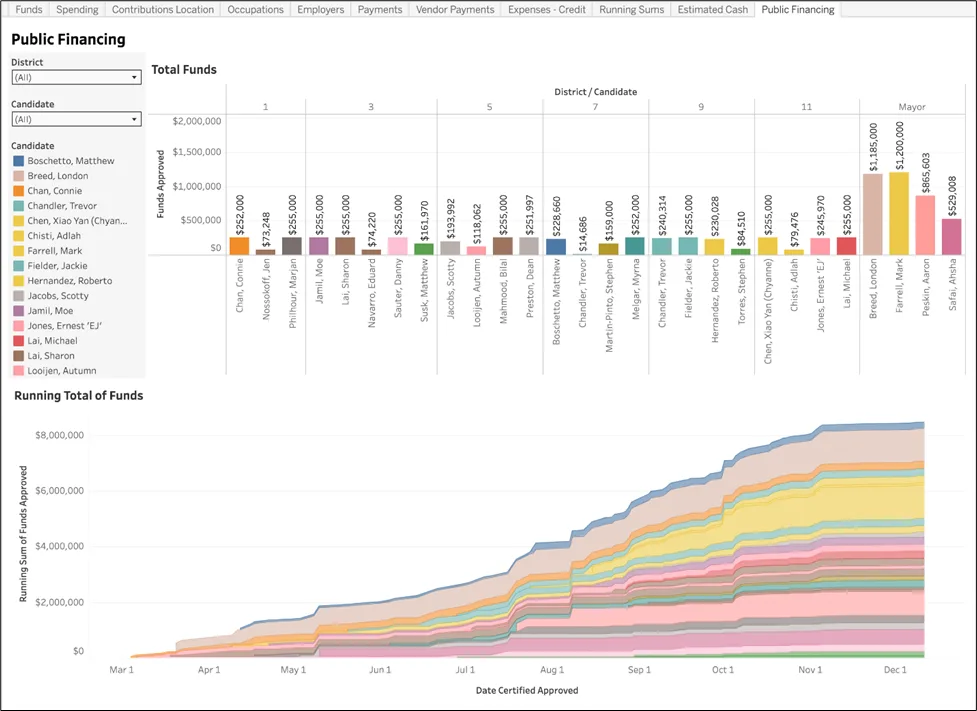977x711 pixels.
Task: Open the Candidate filter dropdown
Action: 76,119
